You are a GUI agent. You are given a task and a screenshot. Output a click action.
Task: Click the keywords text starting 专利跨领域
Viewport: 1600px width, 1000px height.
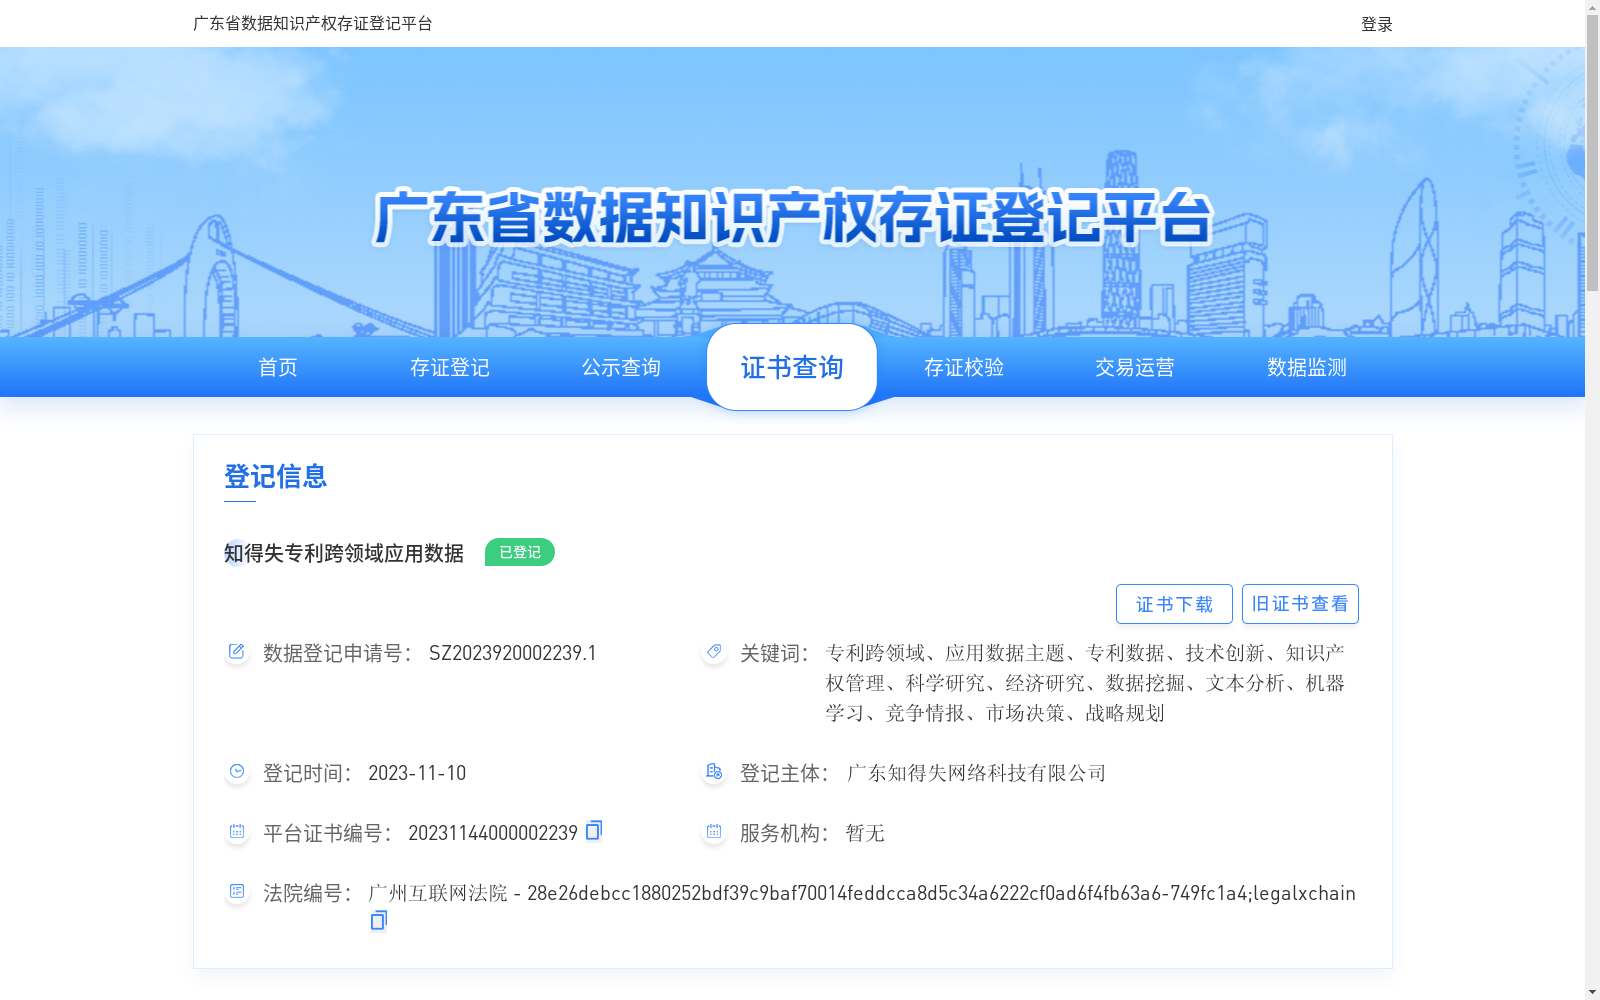(1085, 683)
